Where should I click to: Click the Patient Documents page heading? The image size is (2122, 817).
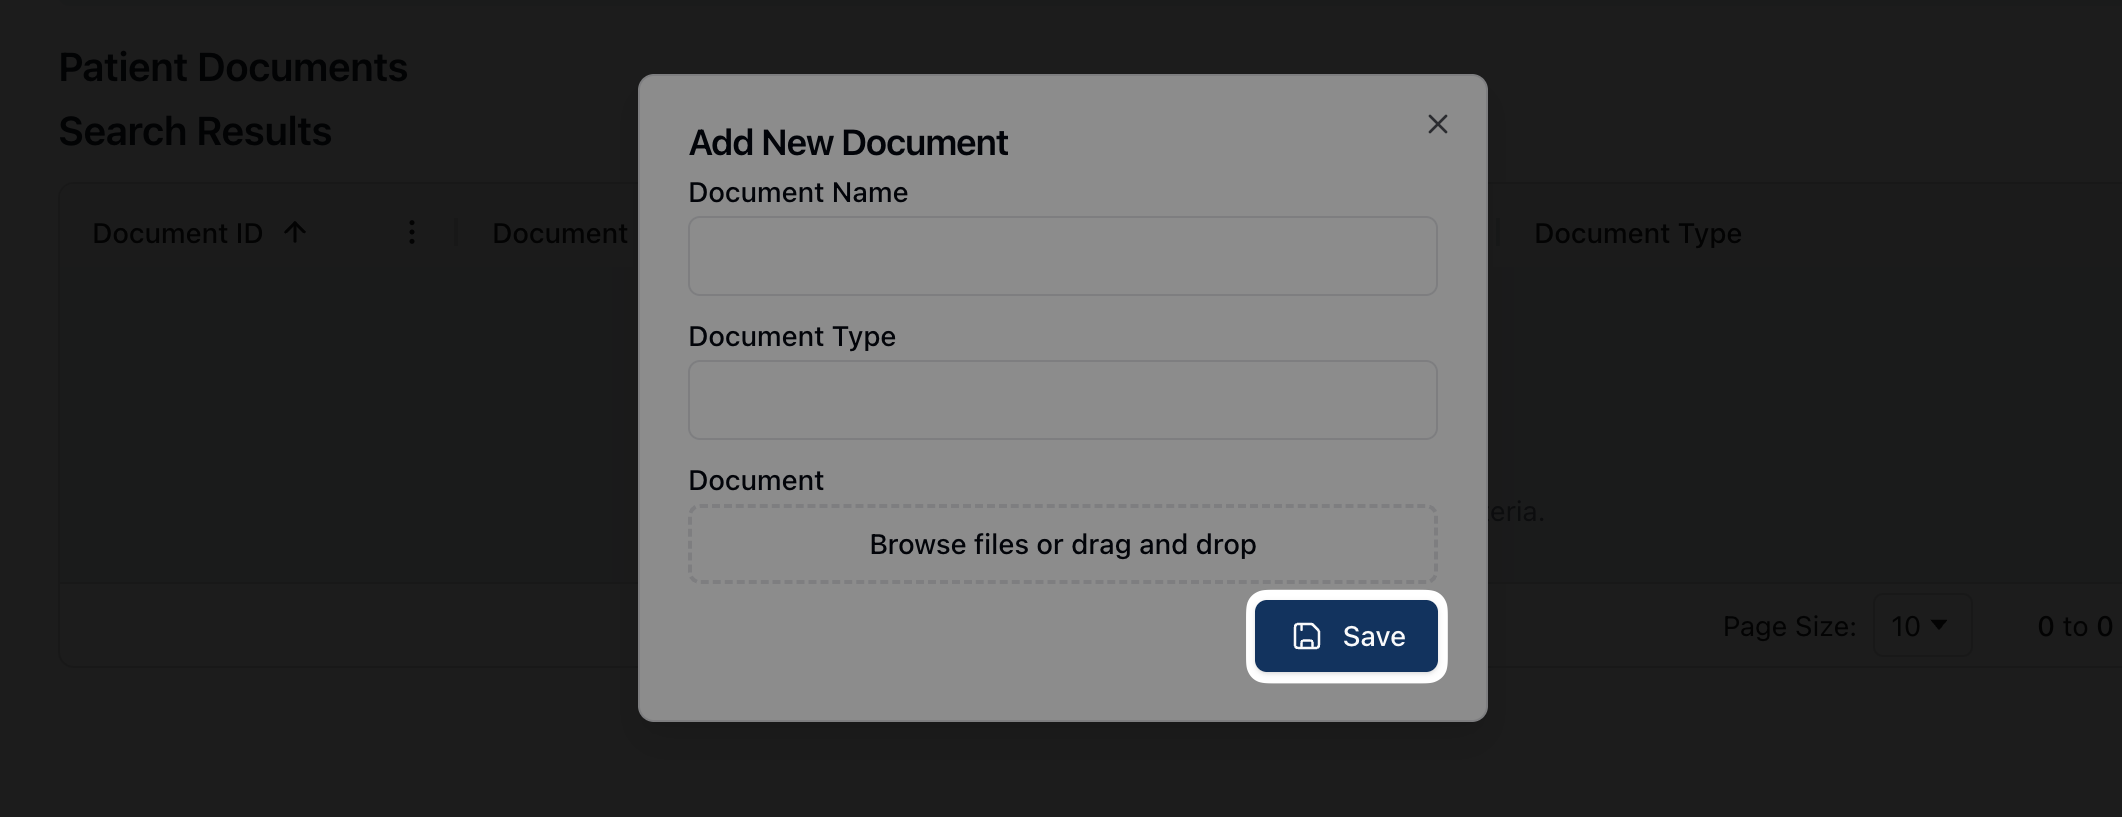pos(233,67)
